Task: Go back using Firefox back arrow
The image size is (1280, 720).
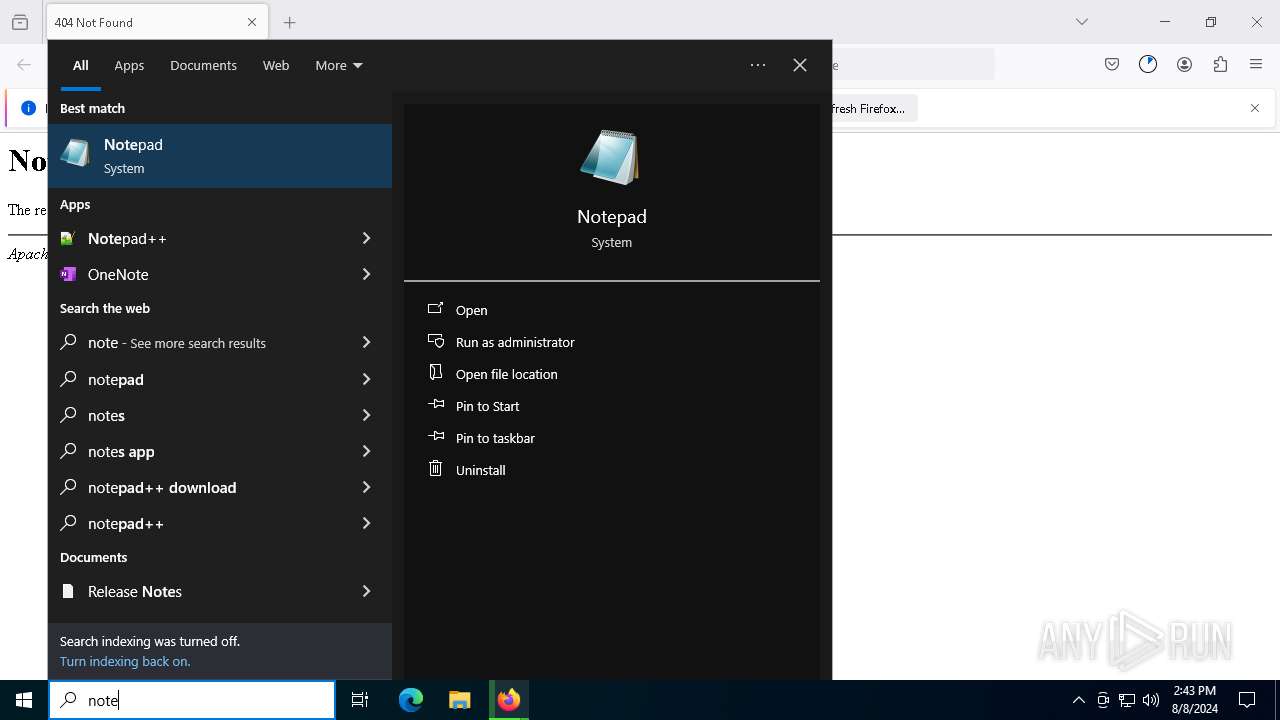Action: coord(24,64)
